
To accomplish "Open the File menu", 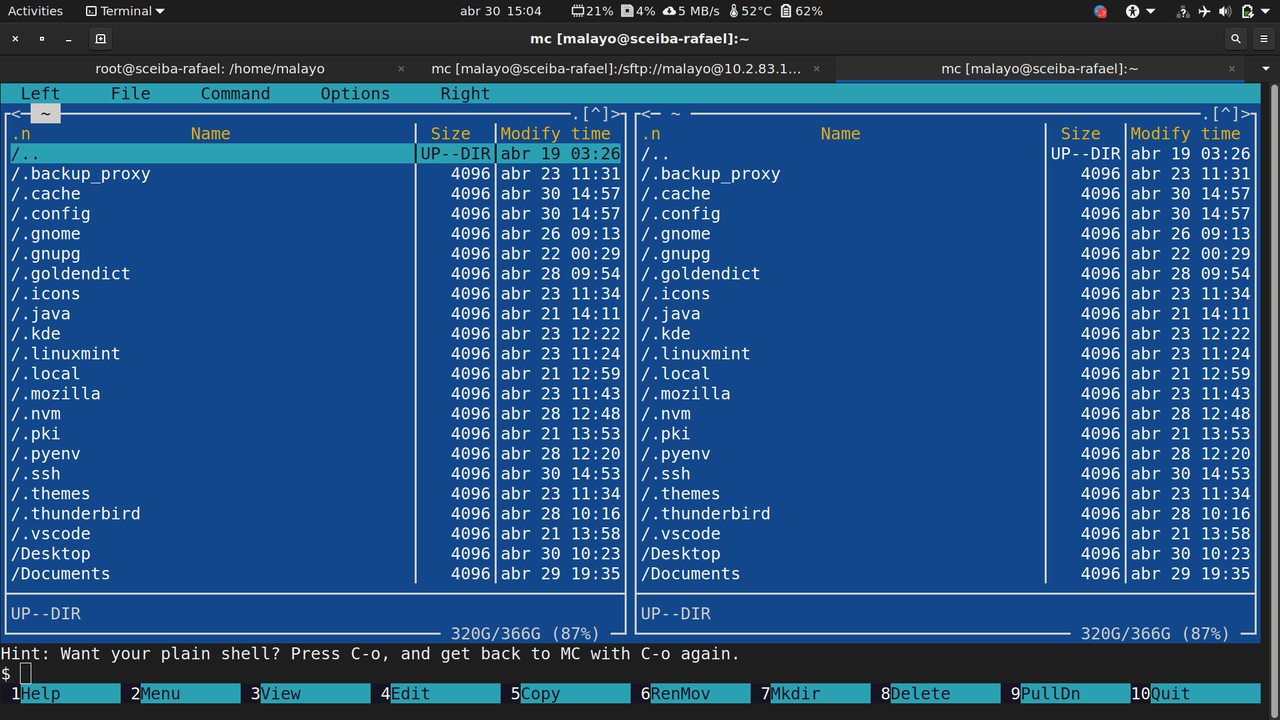I will tap(130, 94).
